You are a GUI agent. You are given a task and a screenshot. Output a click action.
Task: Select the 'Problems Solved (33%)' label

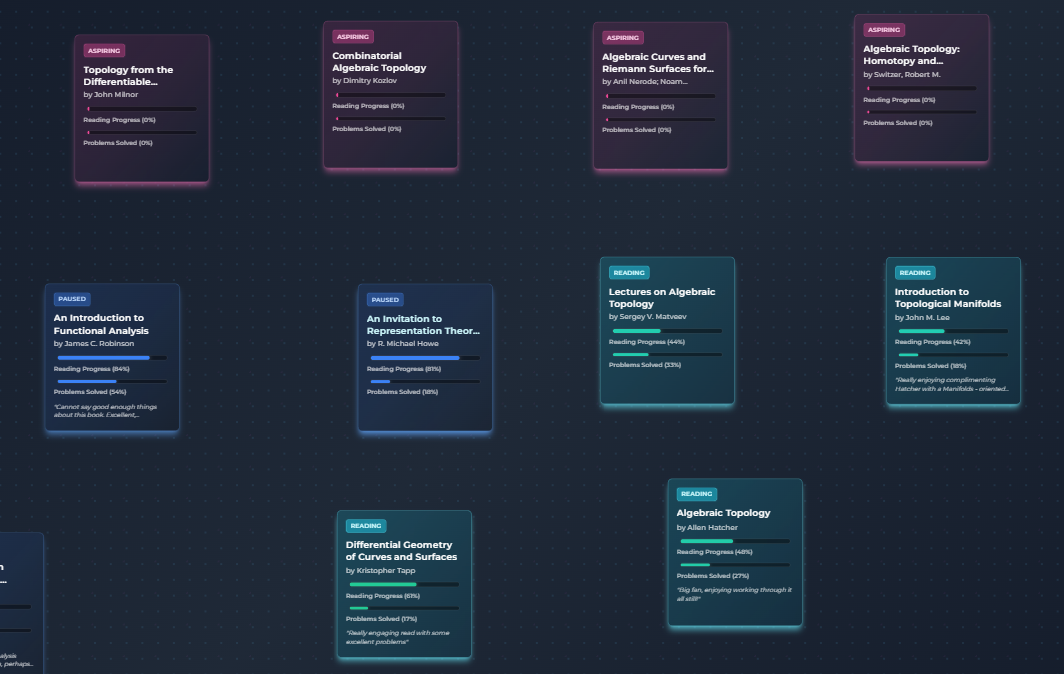(x=645, y=365)
